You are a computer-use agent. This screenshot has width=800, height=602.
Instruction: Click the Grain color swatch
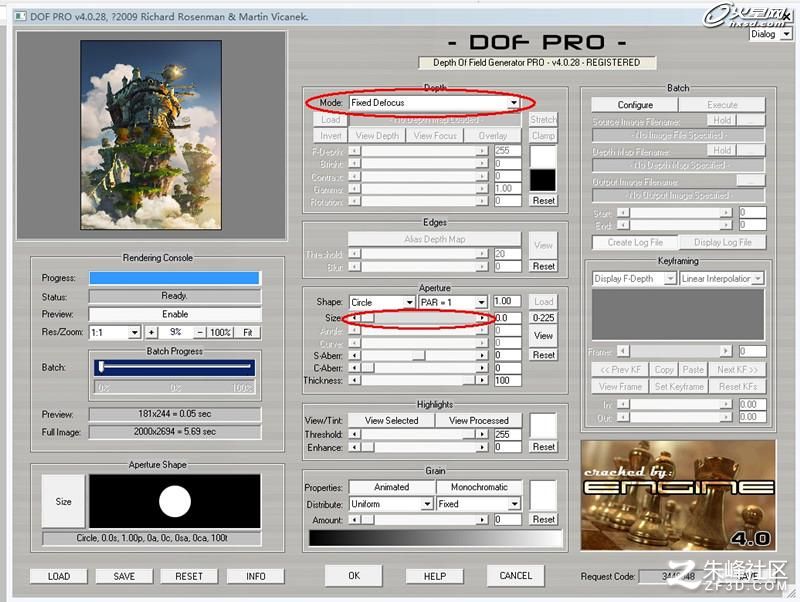coord(543,495)
